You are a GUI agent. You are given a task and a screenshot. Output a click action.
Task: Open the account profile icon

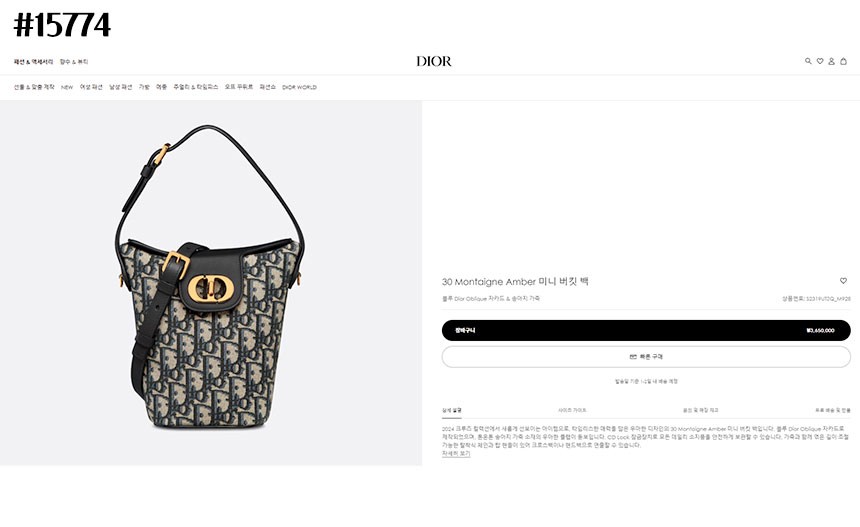click(831, 61)
